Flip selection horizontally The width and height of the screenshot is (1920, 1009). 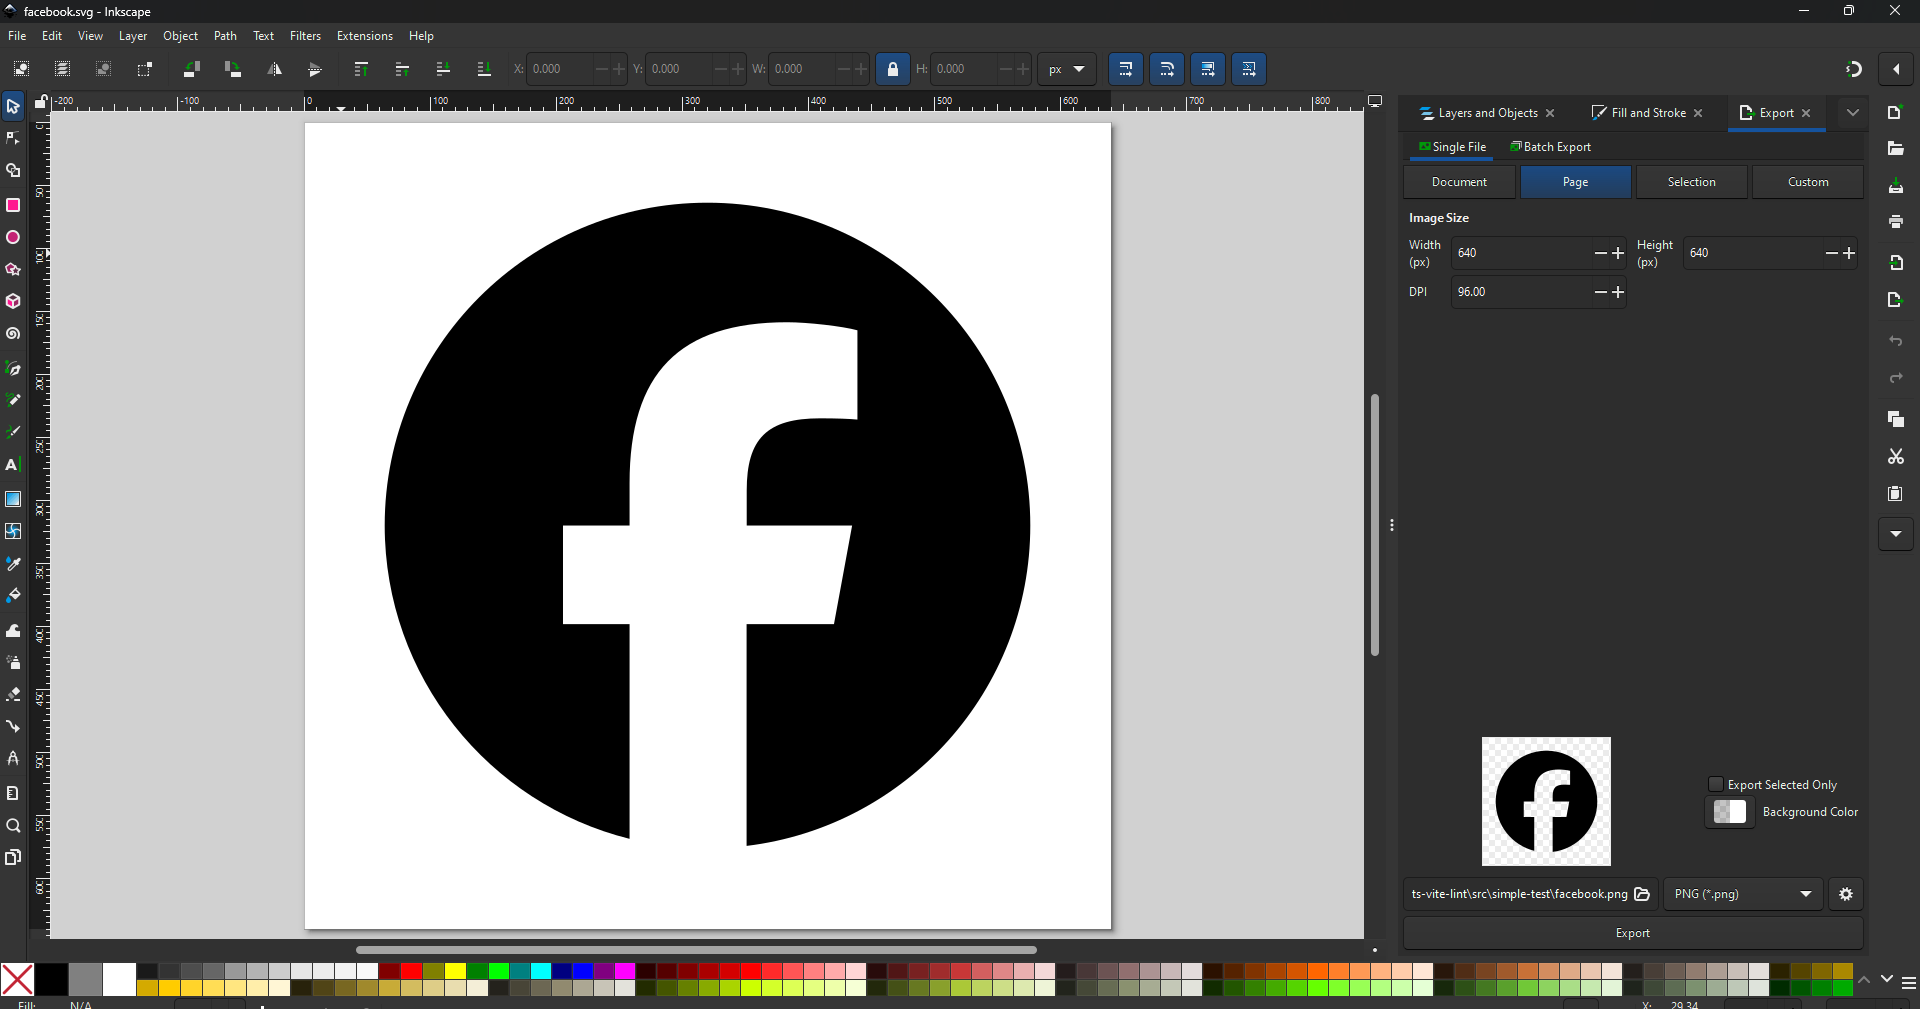pyautogui.click(x=274, y=69)
